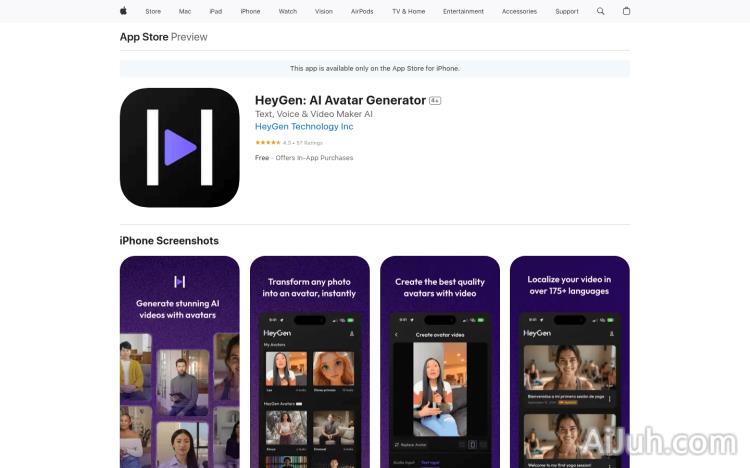The image size is (750, 468).
Task: Open the Generate stunning AI videos screenshot
Action: coord(179,362)
